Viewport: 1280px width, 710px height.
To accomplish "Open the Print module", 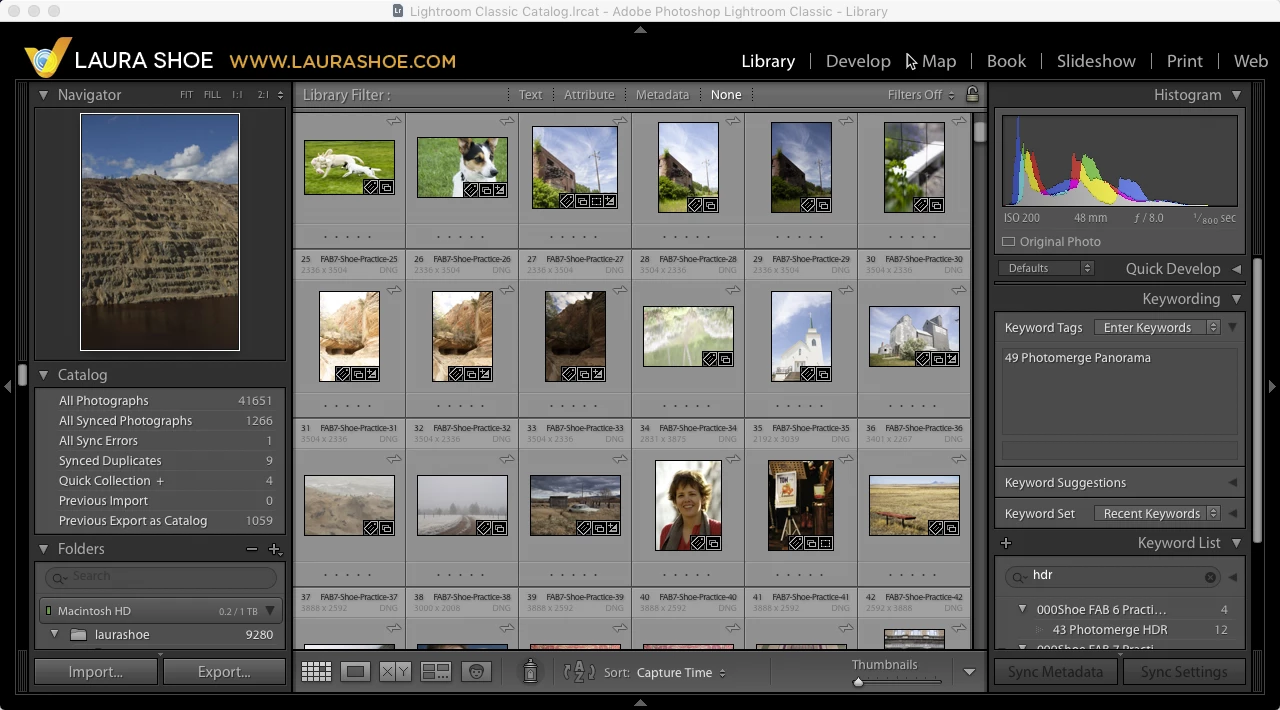I will coord(1185,61).
